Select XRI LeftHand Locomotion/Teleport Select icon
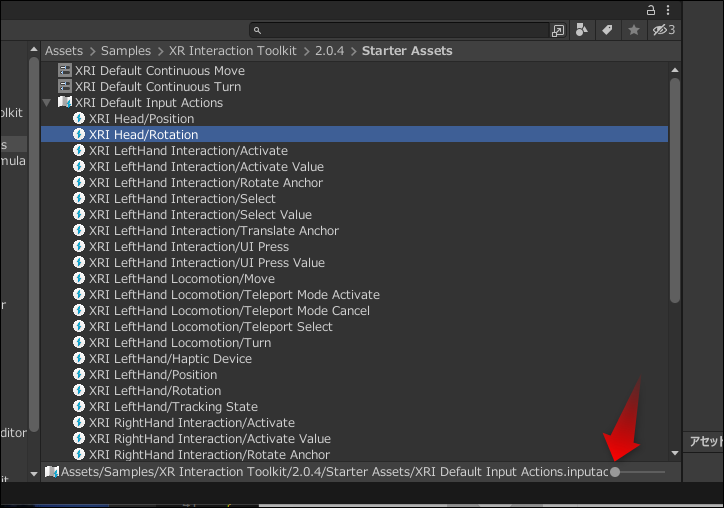Image resolution: width=724 pixels, height=508 pixels. coord(79,326)
